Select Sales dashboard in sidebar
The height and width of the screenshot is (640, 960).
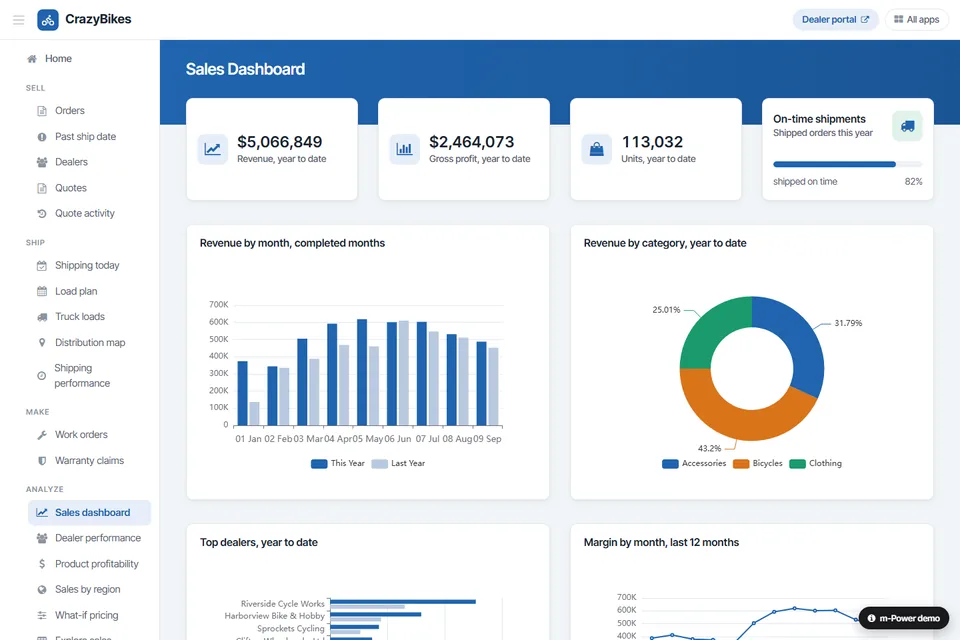coord(89,513)
